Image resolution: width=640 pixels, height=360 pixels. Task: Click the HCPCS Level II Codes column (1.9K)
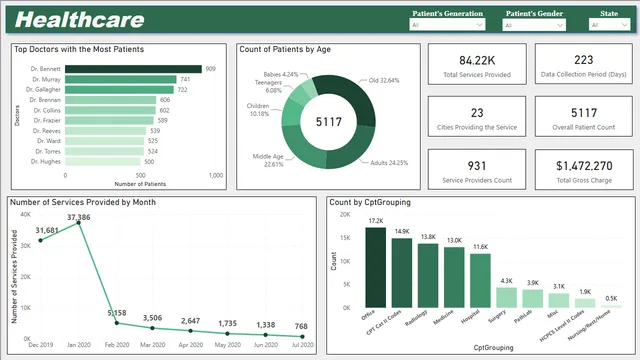point(585,303)
